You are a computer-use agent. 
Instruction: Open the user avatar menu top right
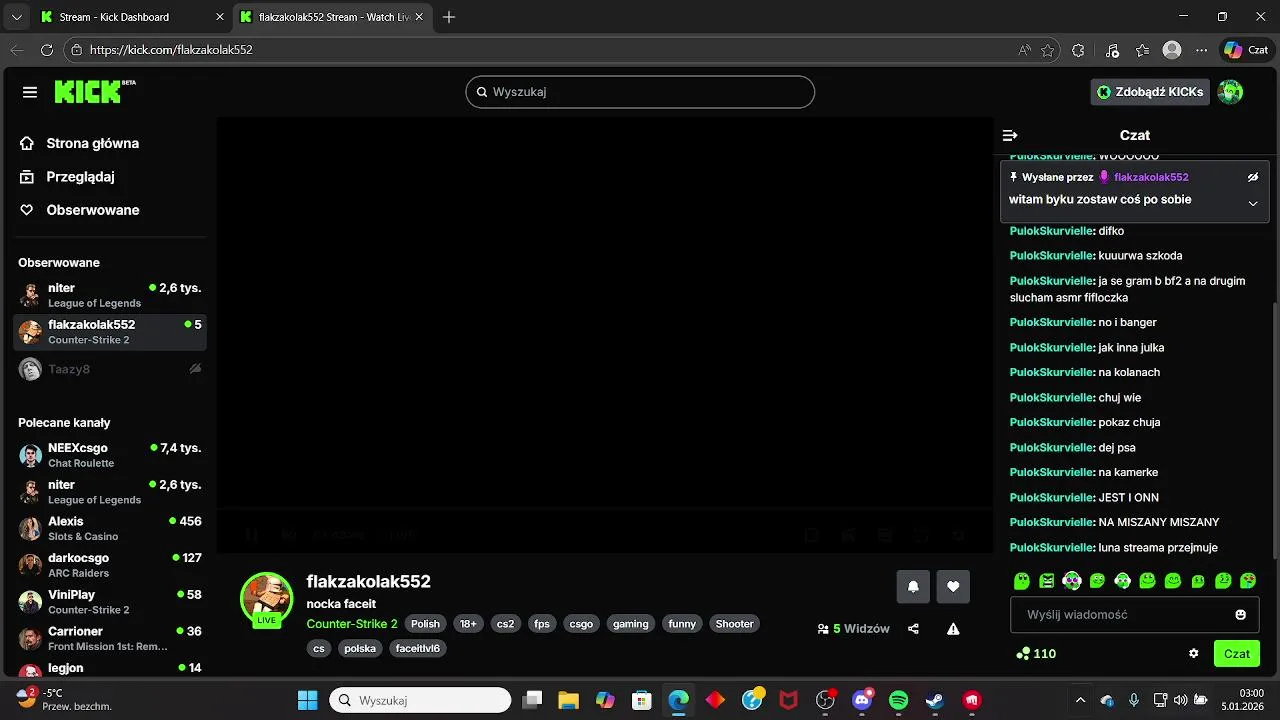click(x=1230, y=92)
